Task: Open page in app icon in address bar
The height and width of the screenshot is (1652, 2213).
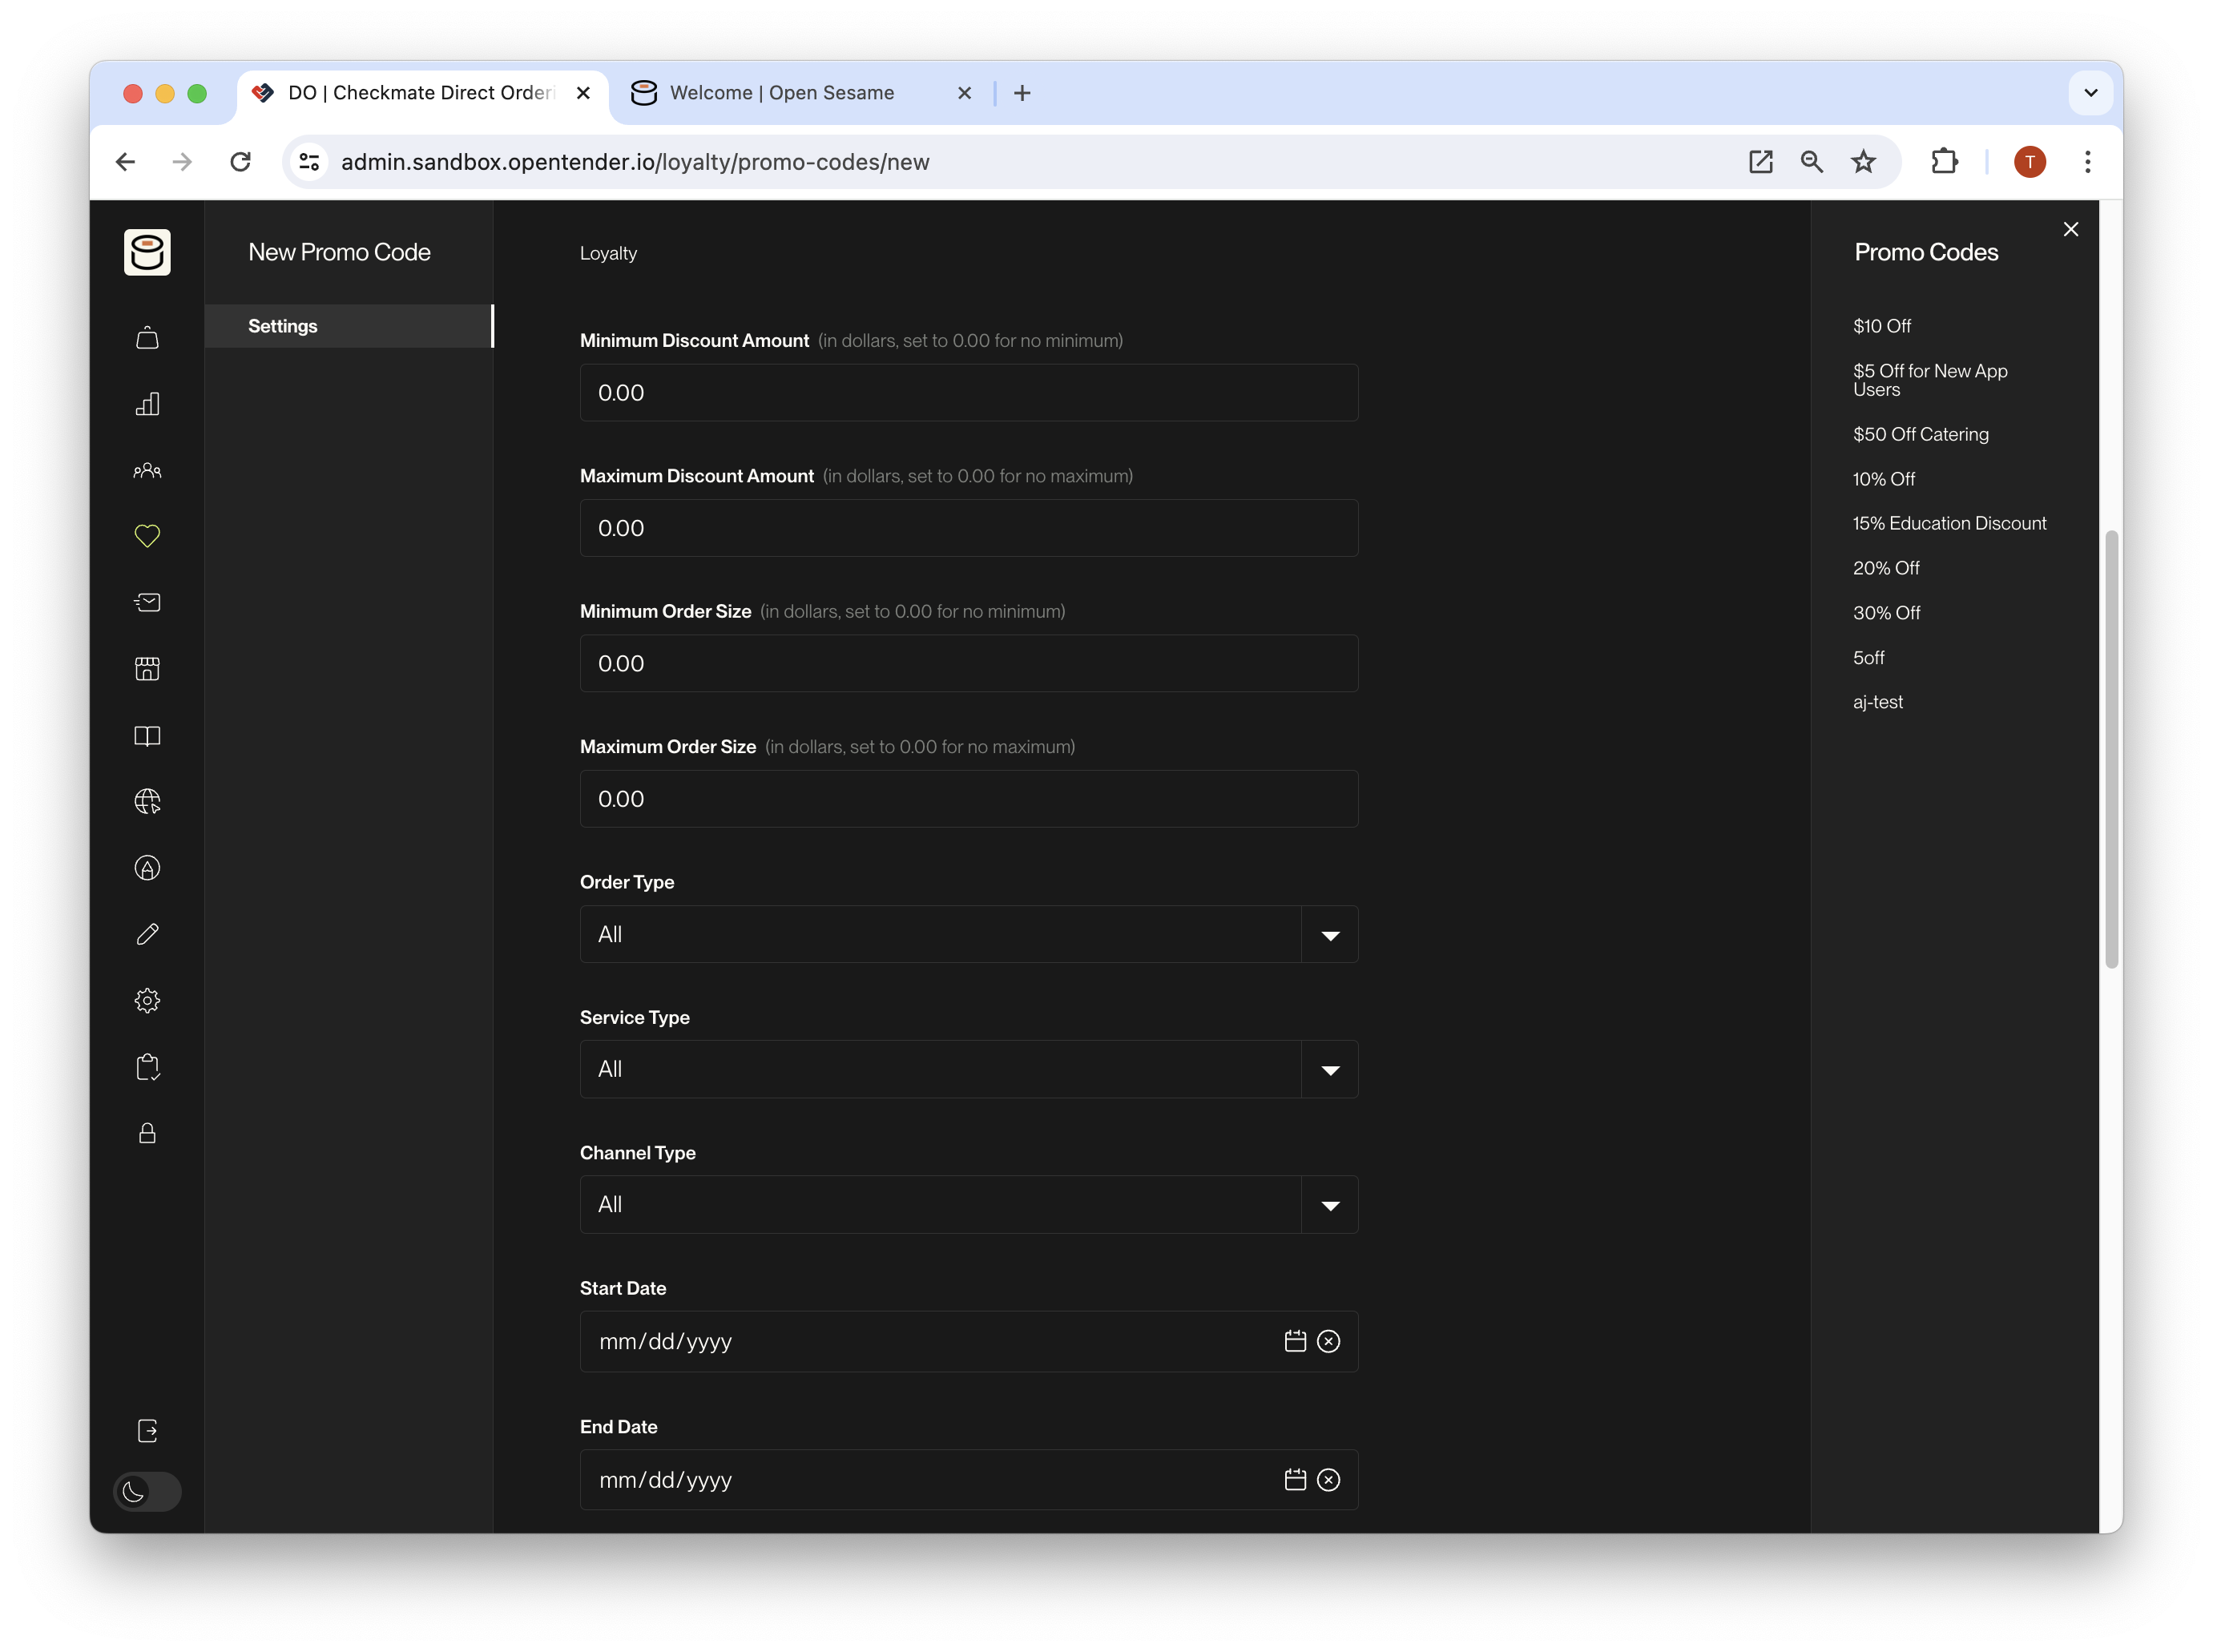Action: tap(1760, 162)
